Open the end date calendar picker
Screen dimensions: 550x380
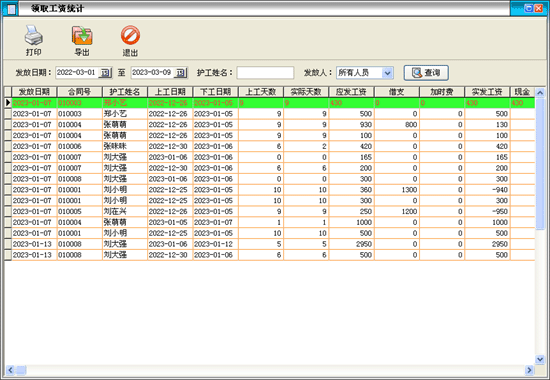(181, 73)
